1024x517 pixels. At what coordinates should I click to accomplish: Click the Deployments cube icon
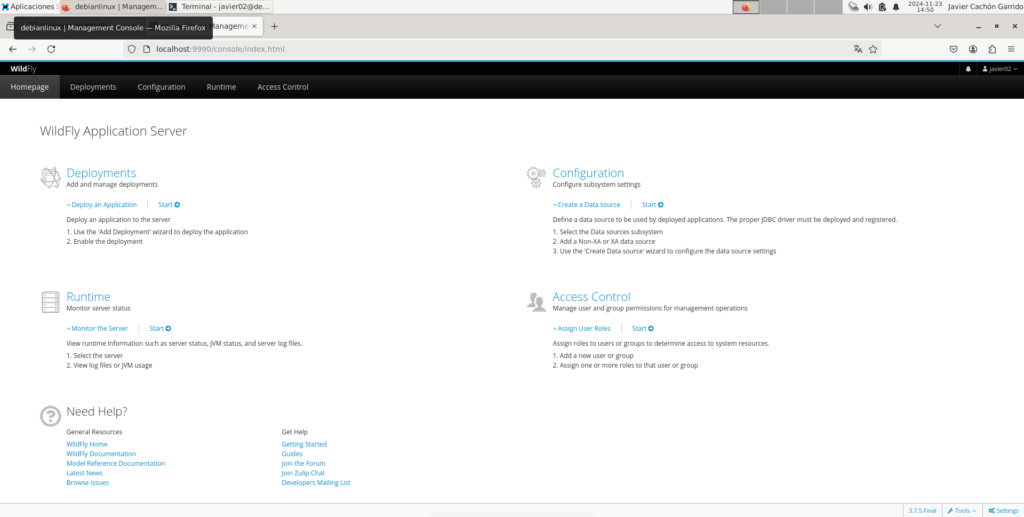[x=50, y=178]
